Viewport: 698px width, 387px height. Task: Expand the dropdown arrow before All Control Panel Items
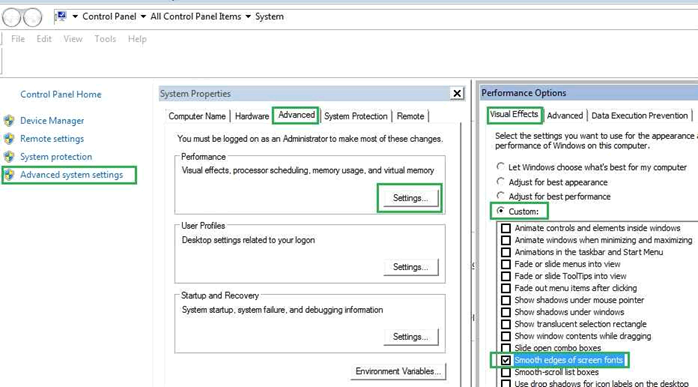143,16
